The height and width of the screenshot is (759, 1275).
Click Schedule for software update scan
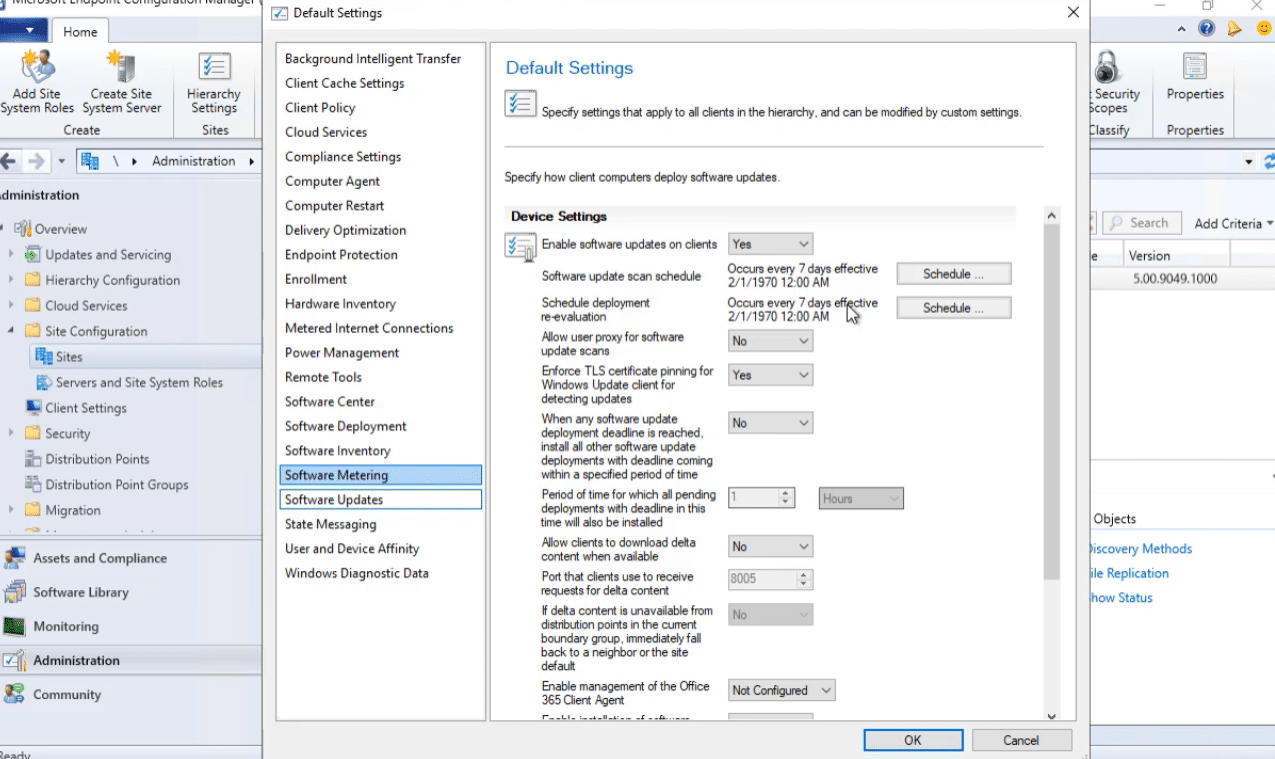tap(953, 274)
